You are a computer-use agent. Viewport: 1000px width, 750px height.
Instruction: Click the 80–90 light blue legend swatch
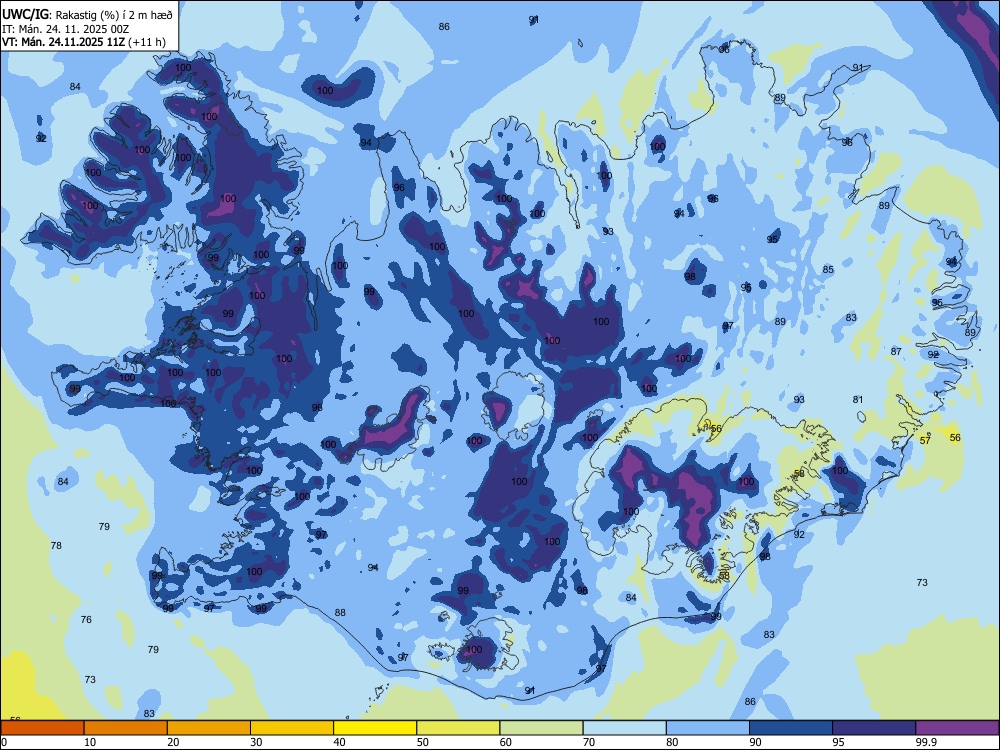[x=708, y=728]
